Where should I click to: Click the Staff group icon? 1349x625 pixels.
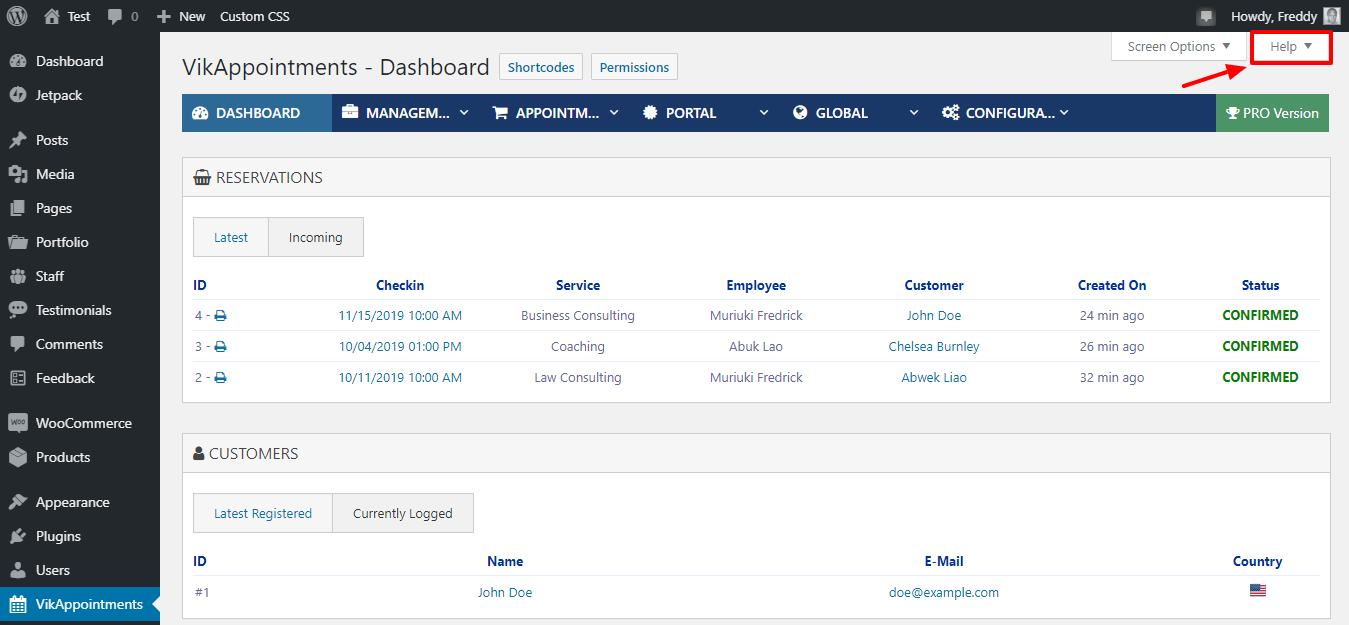18,276
